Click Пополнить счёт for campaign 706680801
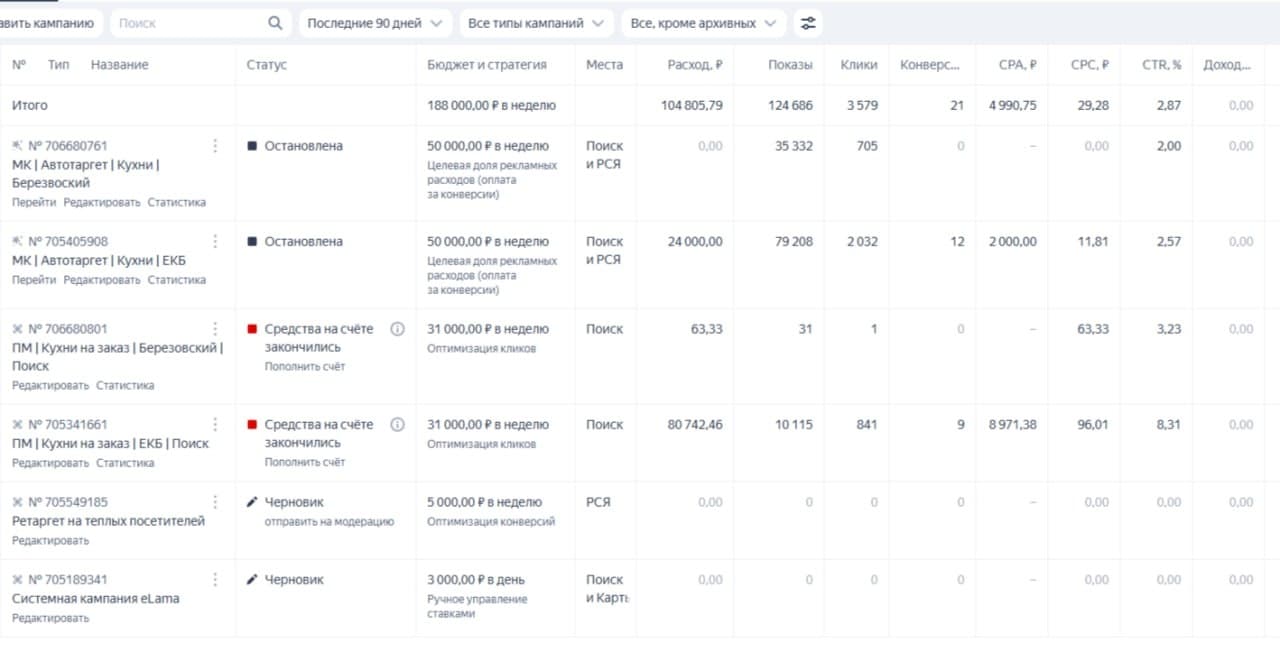Viewport: 1280px width, 661px height. (305, 367)
